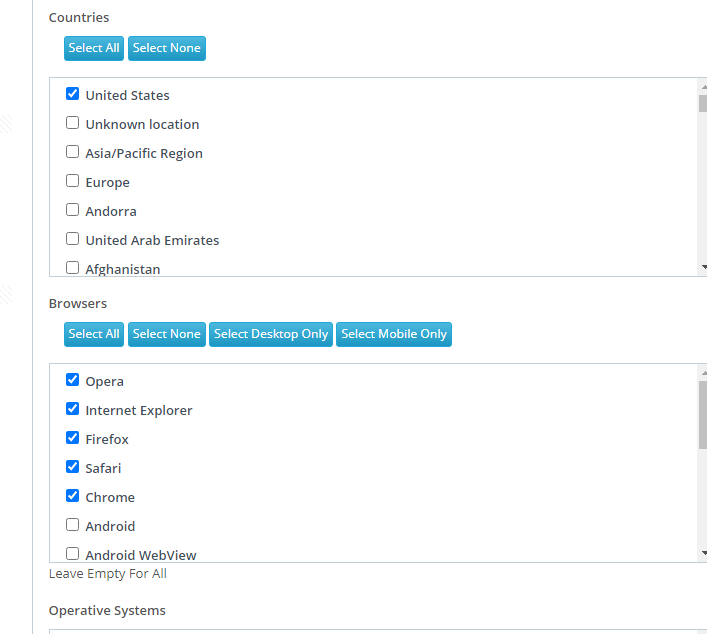Check the Unknown location checkbox
Image resolution: width=707 pixels, height=634 pixels.
(x=72, y=123)
